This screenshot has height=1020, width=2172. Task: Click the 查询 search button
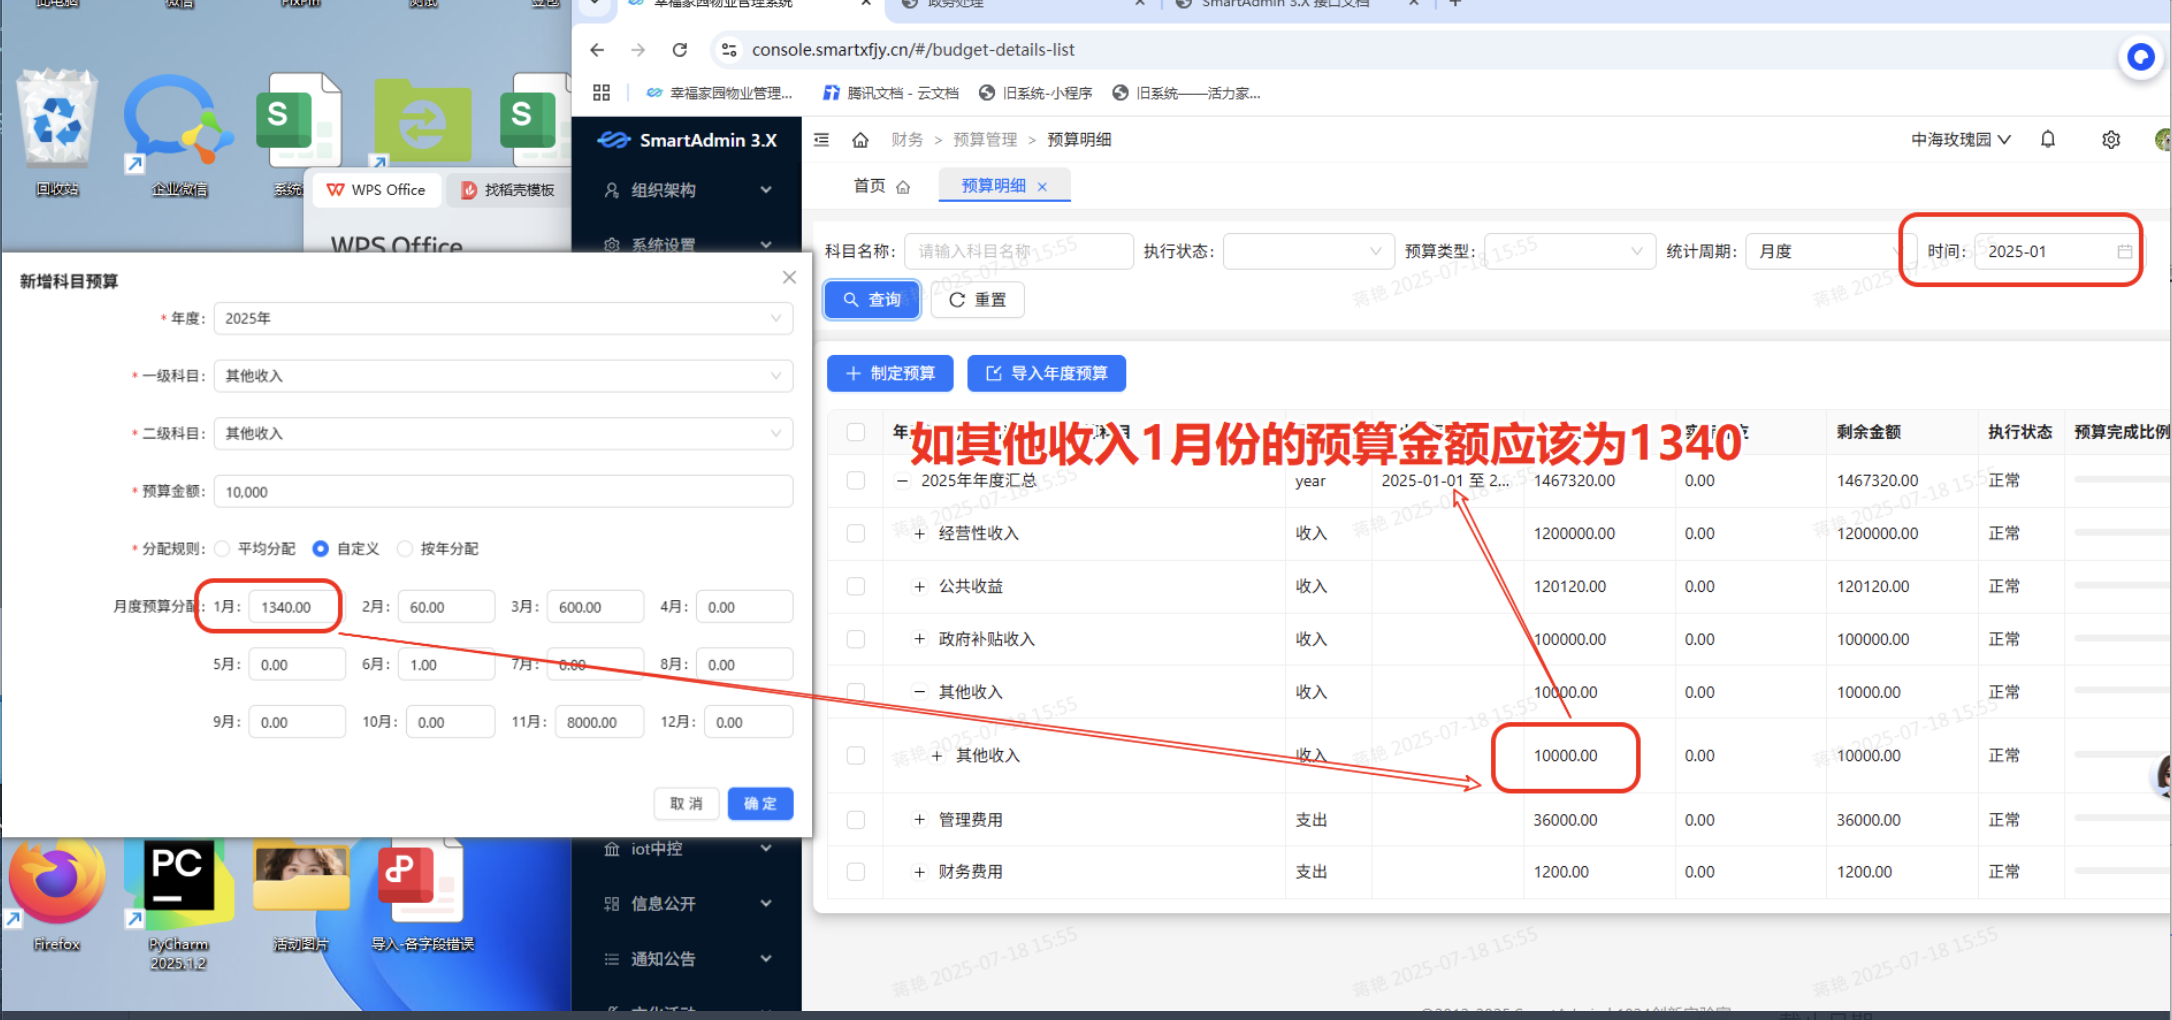coord(872,300)
